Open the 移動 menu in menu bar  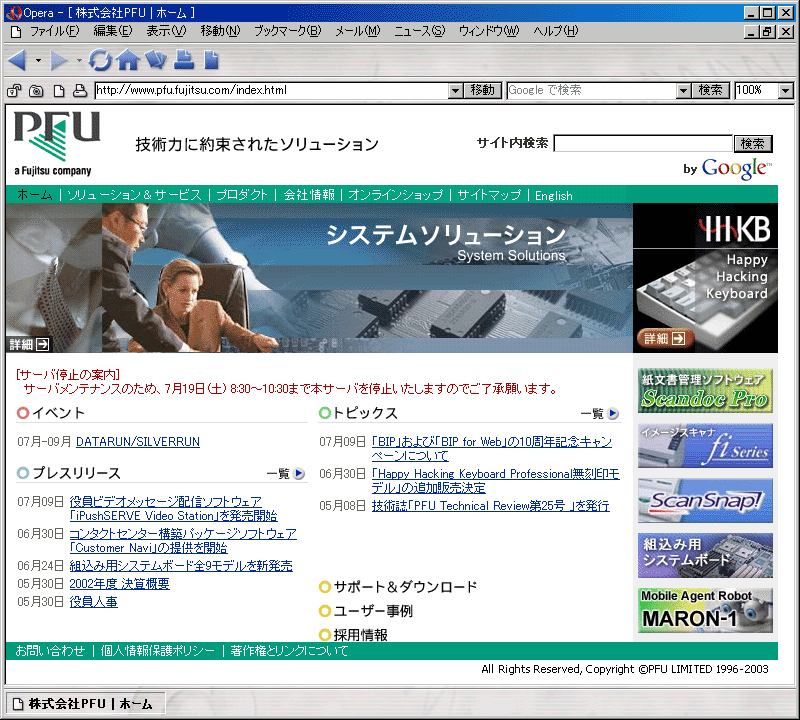[220, 31]
